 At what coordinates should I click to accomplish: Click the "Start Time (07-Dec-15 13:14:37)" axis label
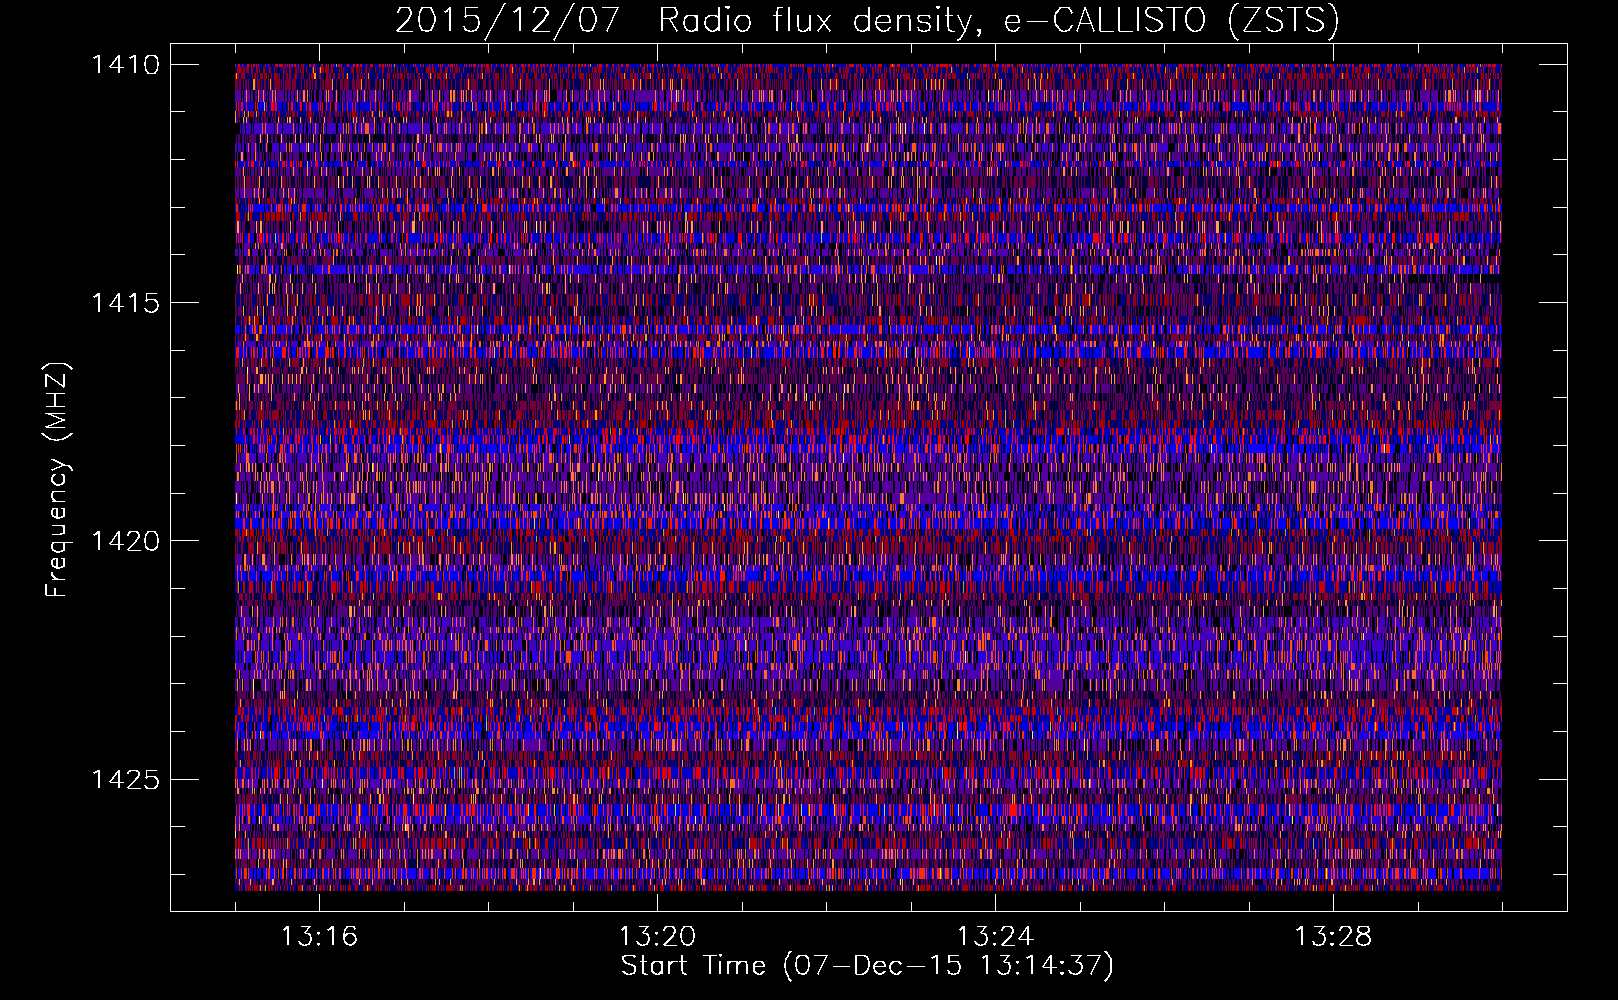[867, 966]
